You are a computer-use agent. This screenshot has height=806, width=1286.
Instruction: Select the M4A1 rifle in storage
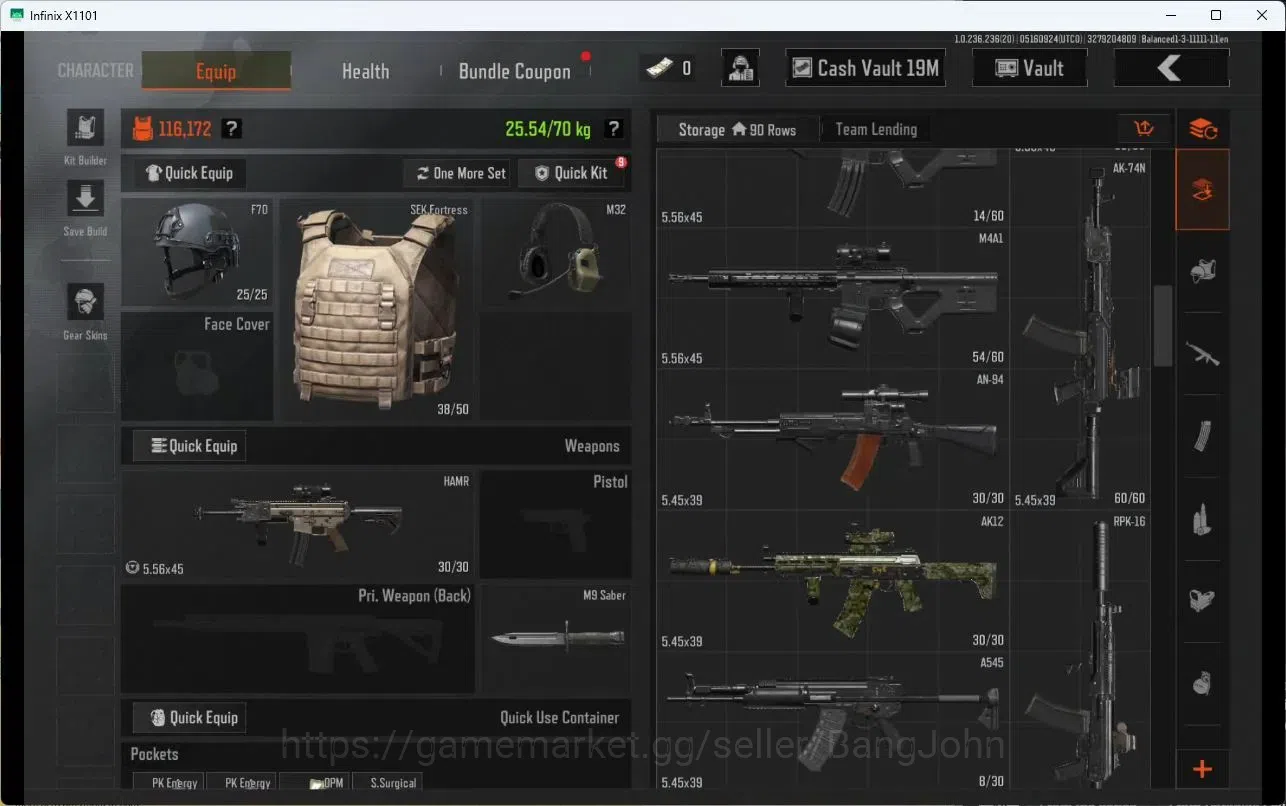coord(833,298)
